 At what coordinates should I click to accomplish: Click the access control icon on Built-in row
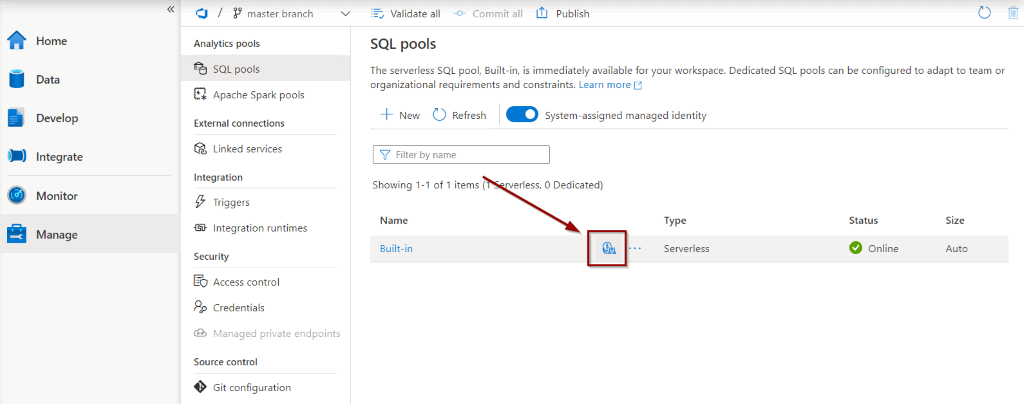(x=609, y=249)
